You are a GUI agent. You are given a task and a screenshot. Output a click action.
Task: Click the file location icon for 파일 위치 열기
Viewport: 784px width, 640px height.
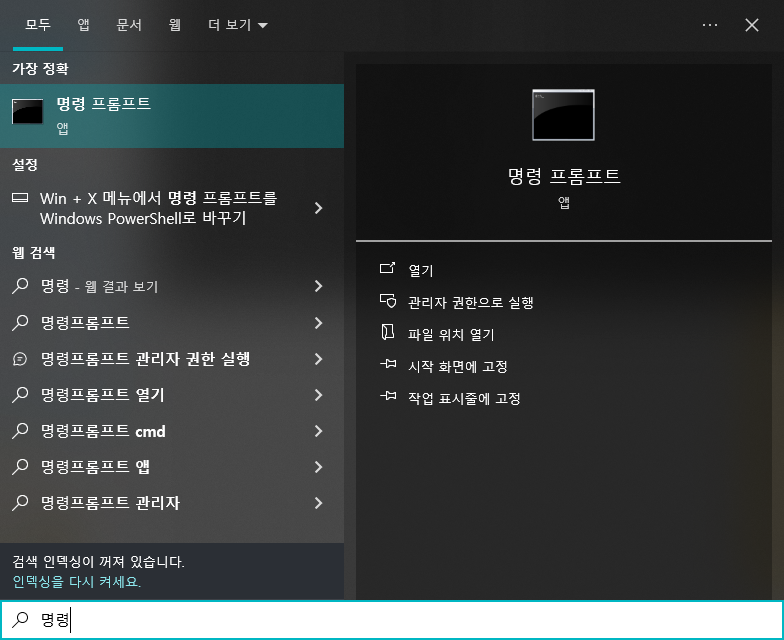tap(388, 332)
